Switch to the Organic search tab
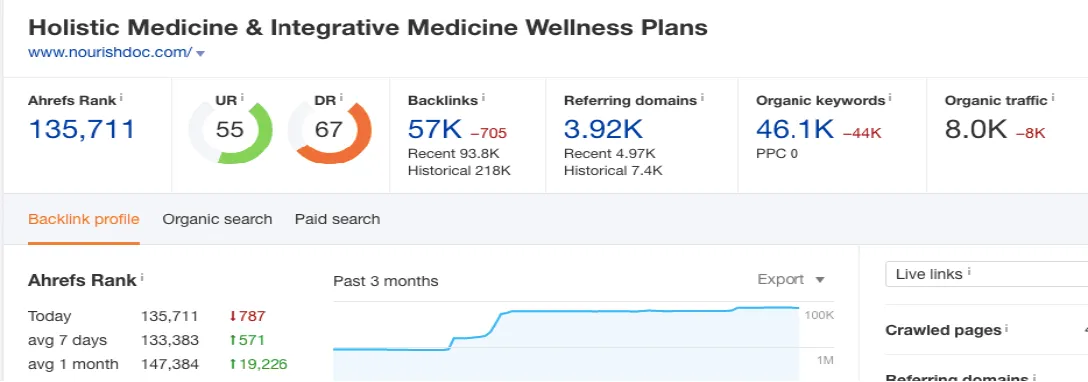This screenshot has height=382, width=1088. tap(217, 219)
